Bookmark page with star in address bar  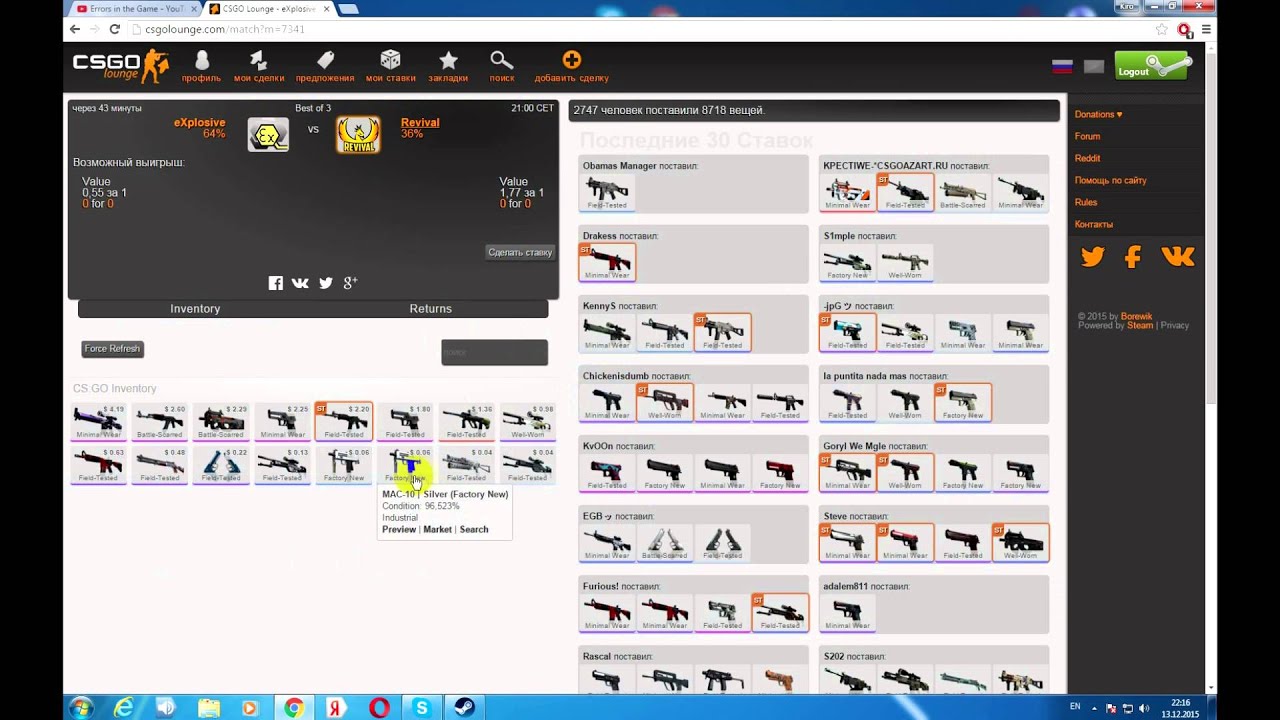[x=1162, y=30]
